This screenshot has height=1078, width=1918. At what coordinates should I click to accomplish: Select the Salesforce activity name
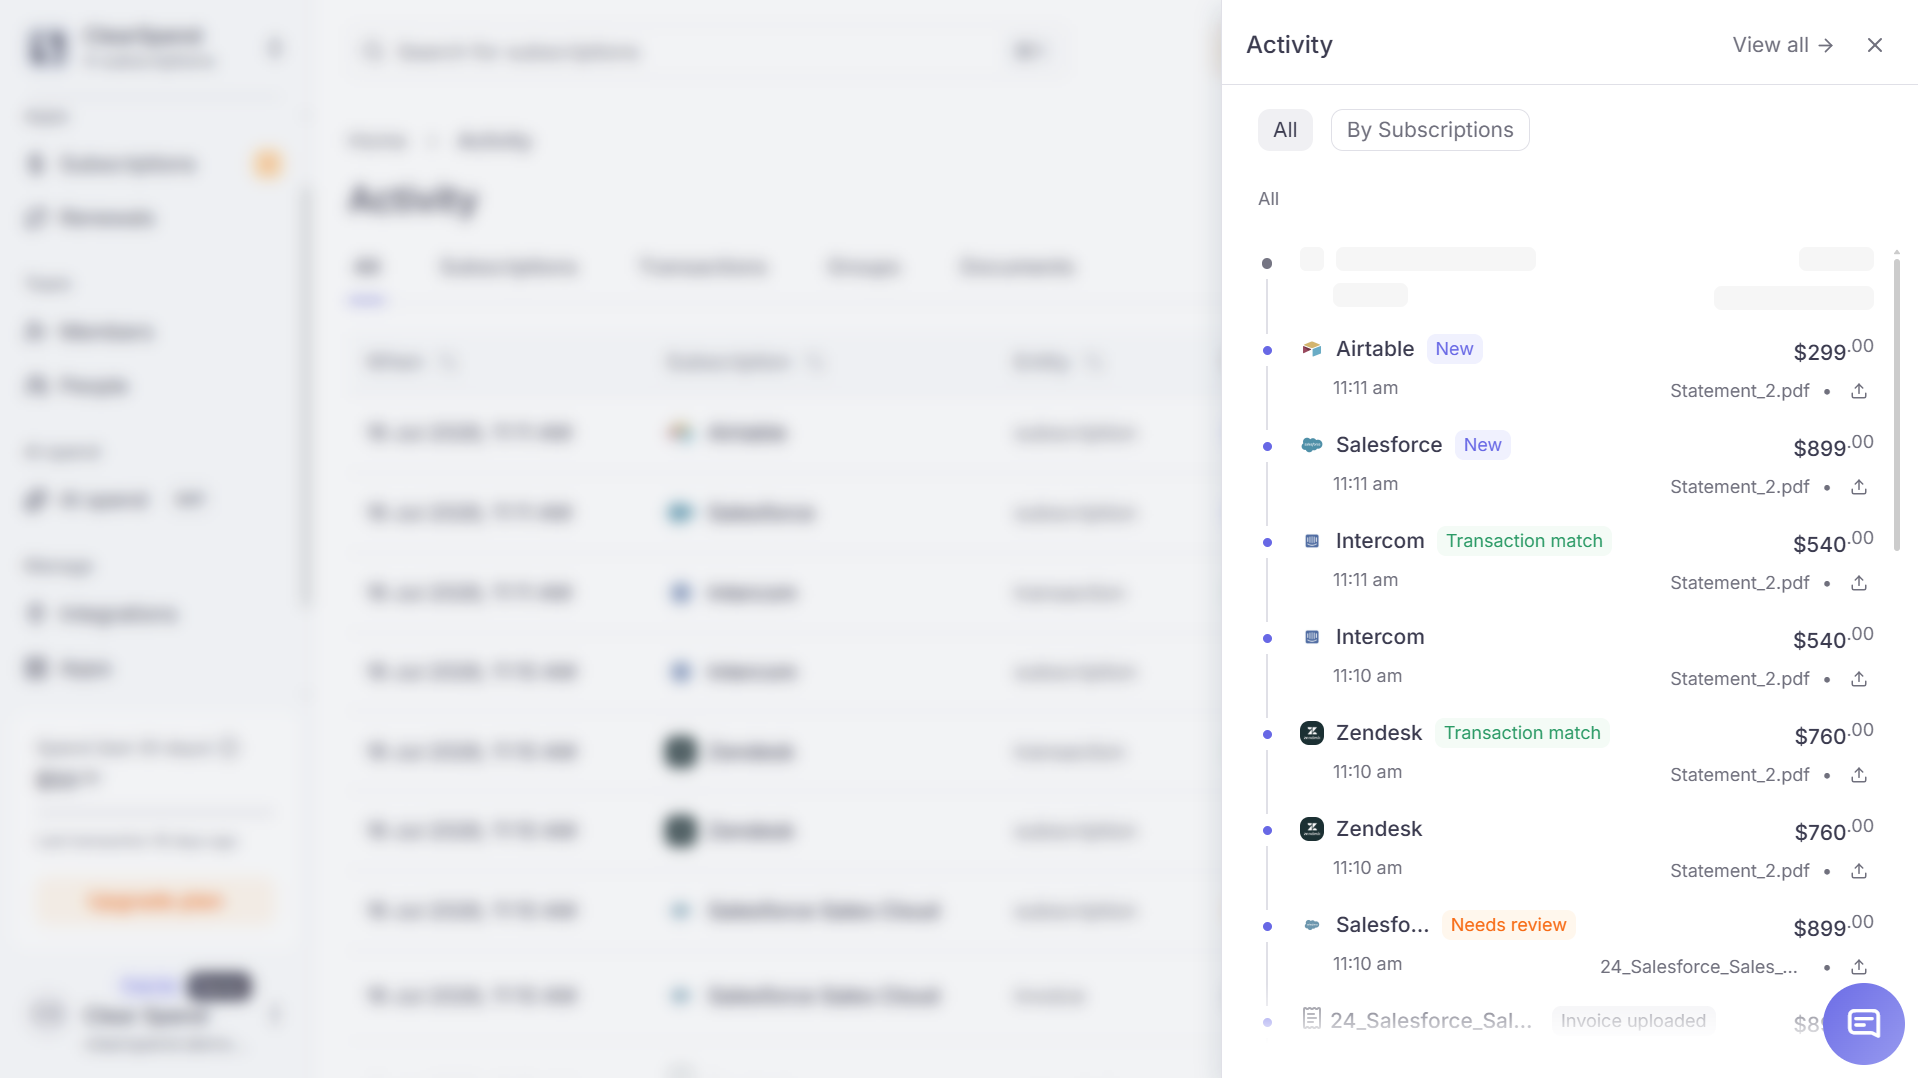[1389, 445]
